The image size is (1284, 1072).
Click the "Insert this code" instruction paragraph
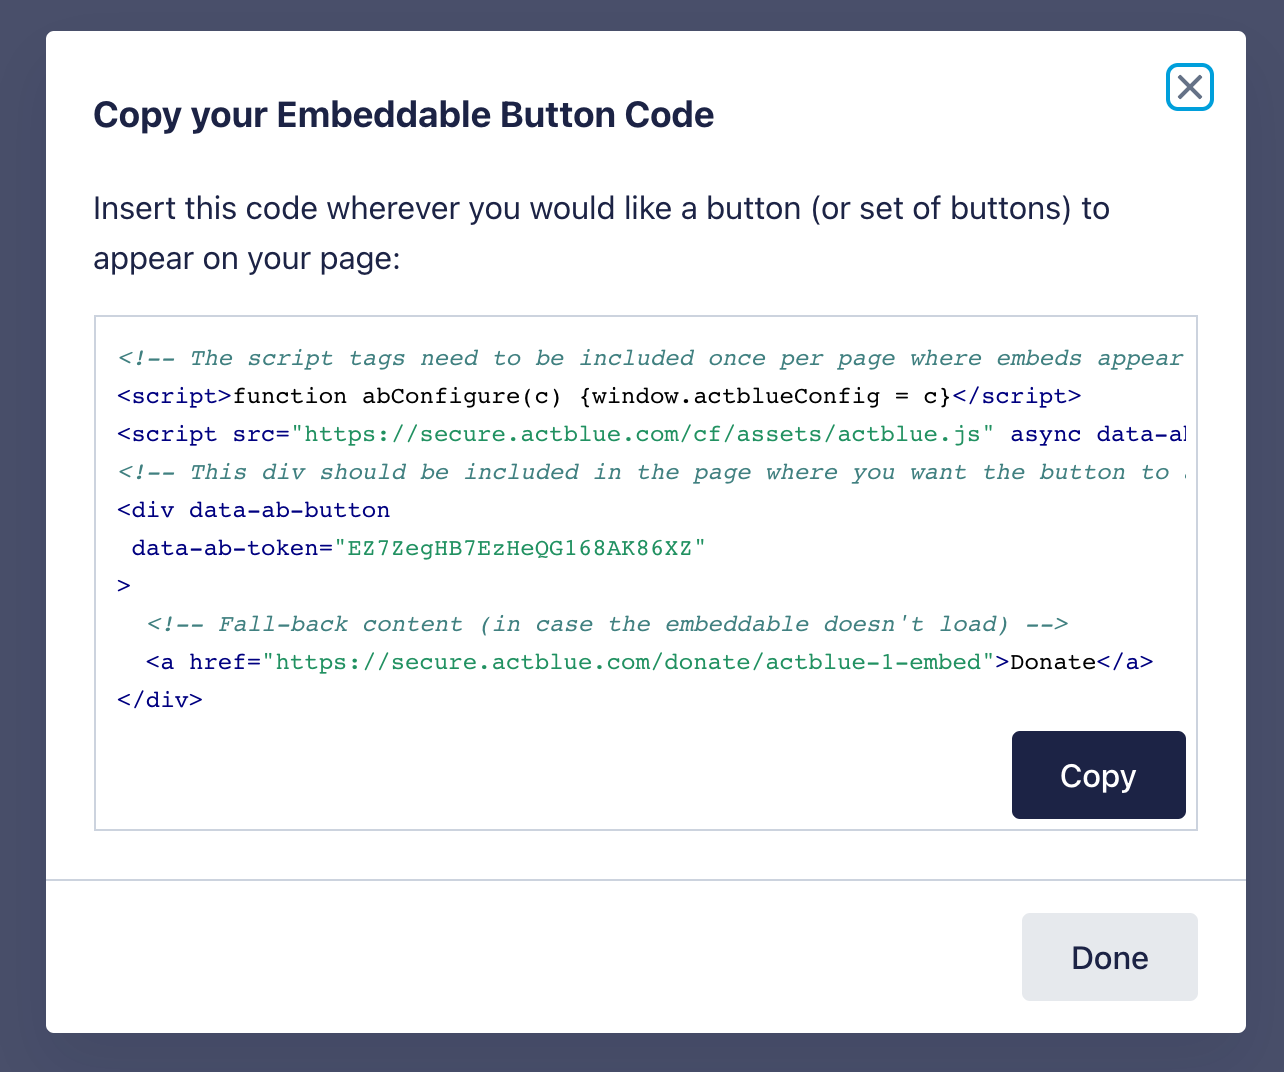click(600, 233)
